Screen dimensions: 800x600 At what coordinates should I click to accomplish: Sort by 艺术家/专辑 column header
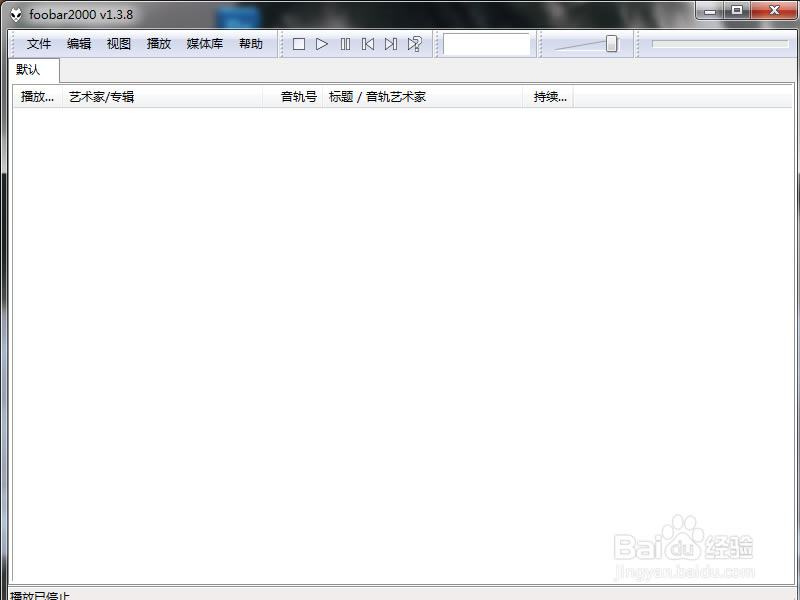tap(162, 96)
